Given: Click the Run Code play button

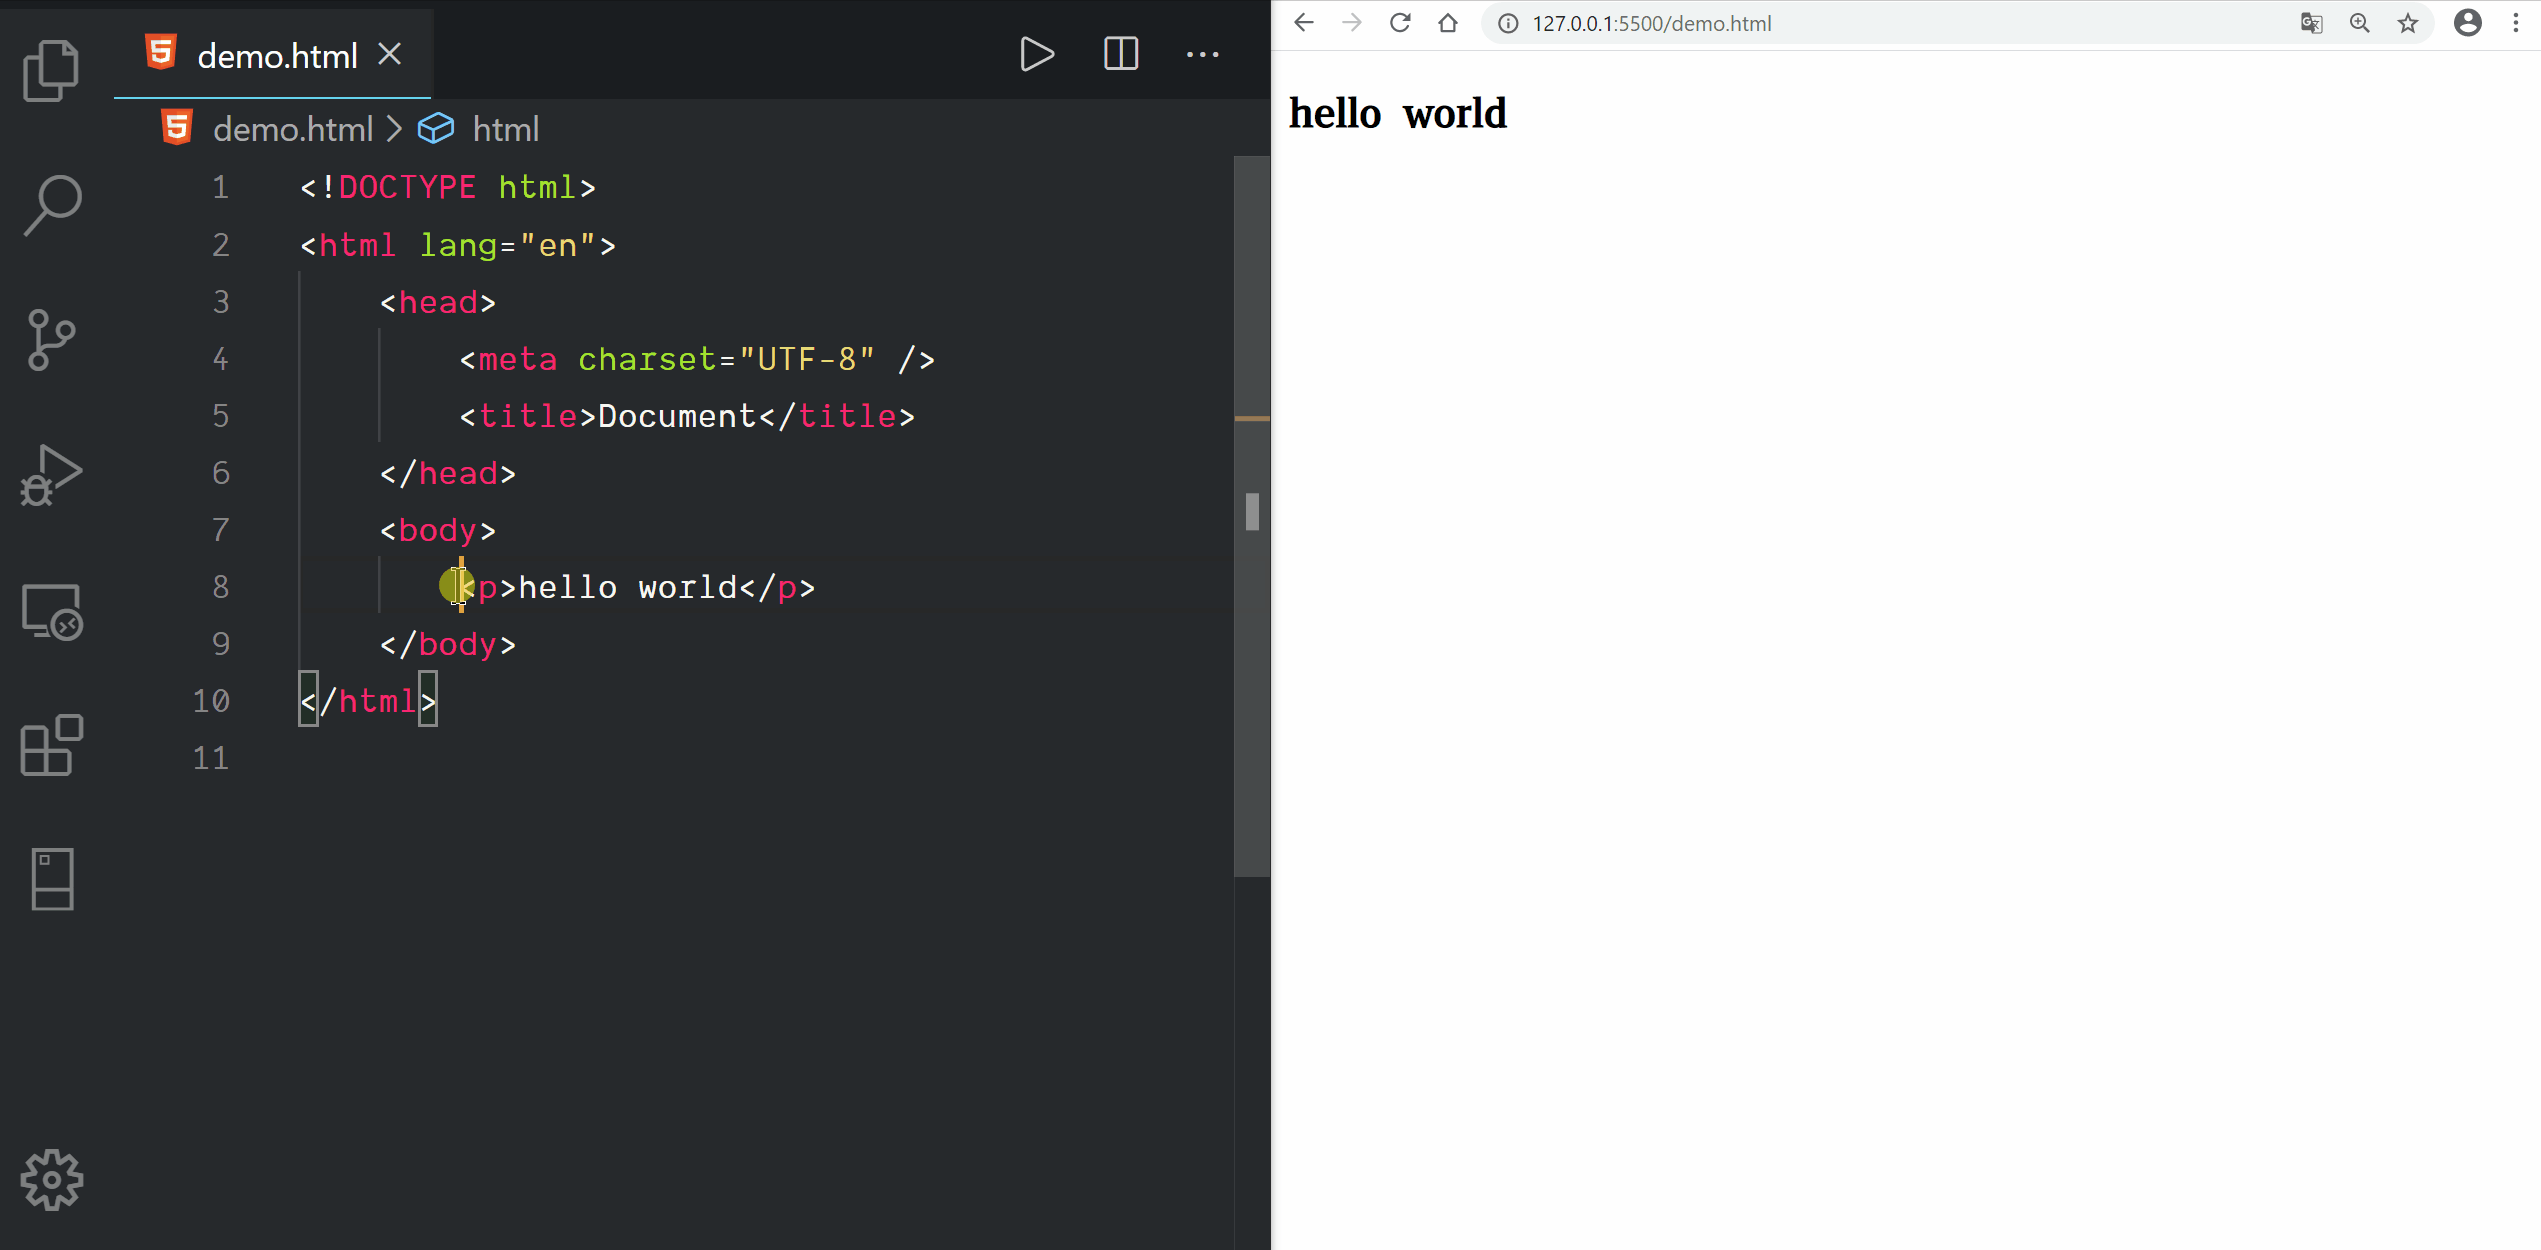Looking at the screenshot, I should 1037,54.
